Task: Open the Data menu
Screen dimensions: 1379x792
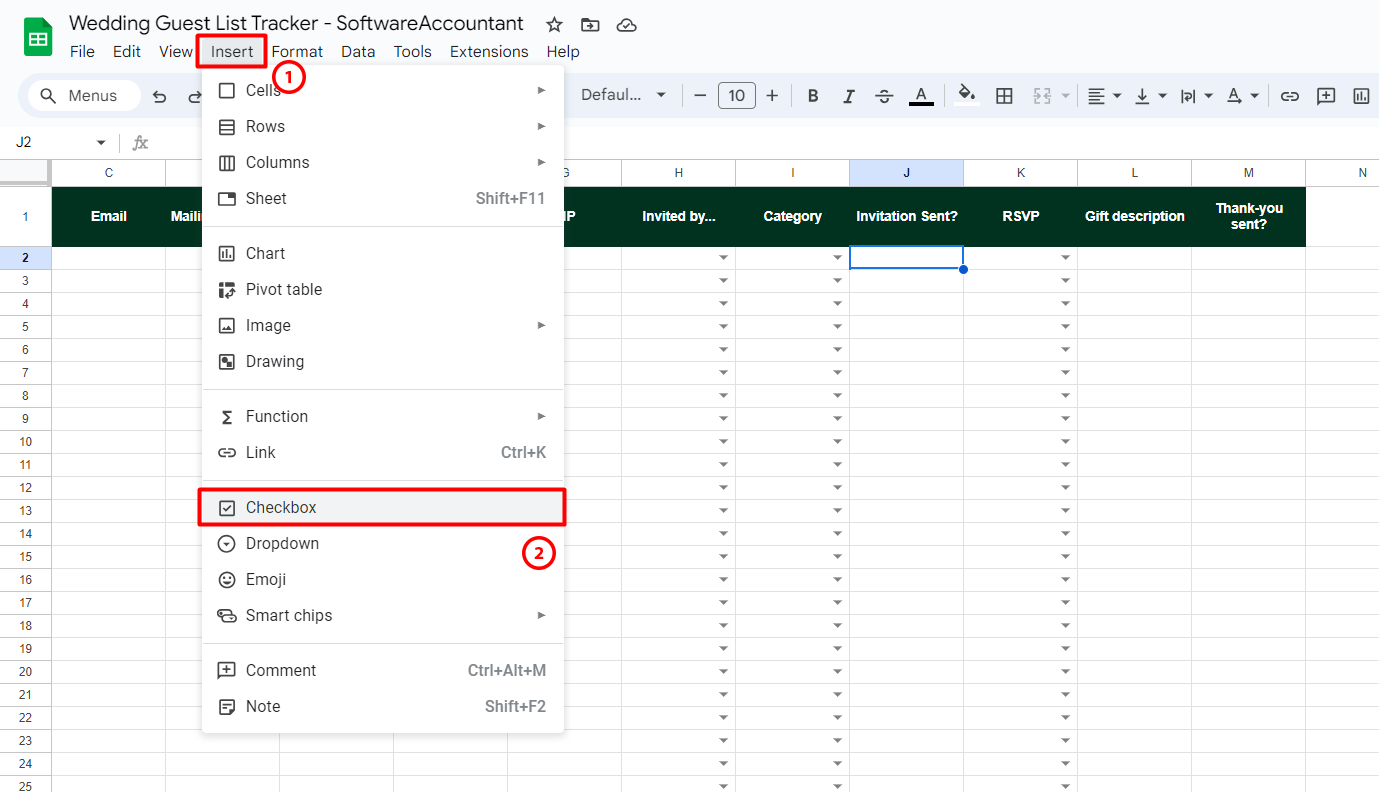Action: 358,52
